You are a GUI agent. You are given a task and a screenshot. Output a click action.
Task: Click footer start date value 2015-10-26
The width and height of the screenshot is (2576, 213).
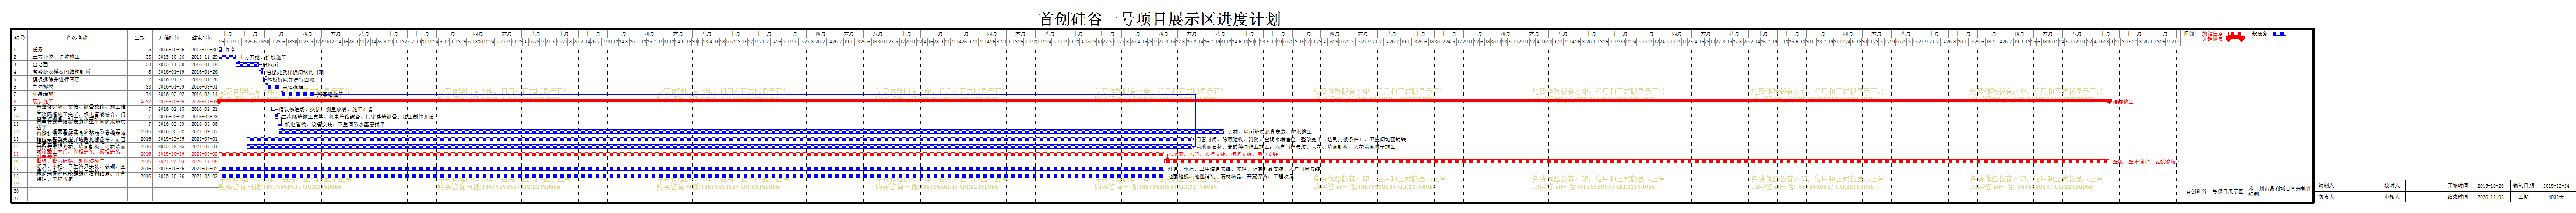[x=2491, y=186]
